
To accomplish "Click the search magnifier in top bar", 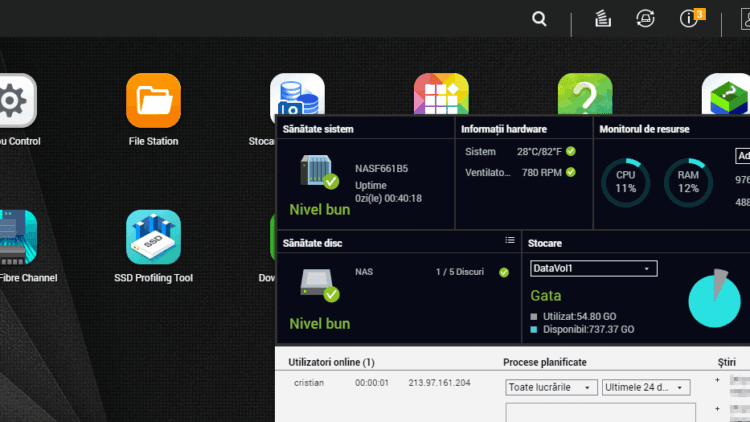I will [x=540, y=19].
